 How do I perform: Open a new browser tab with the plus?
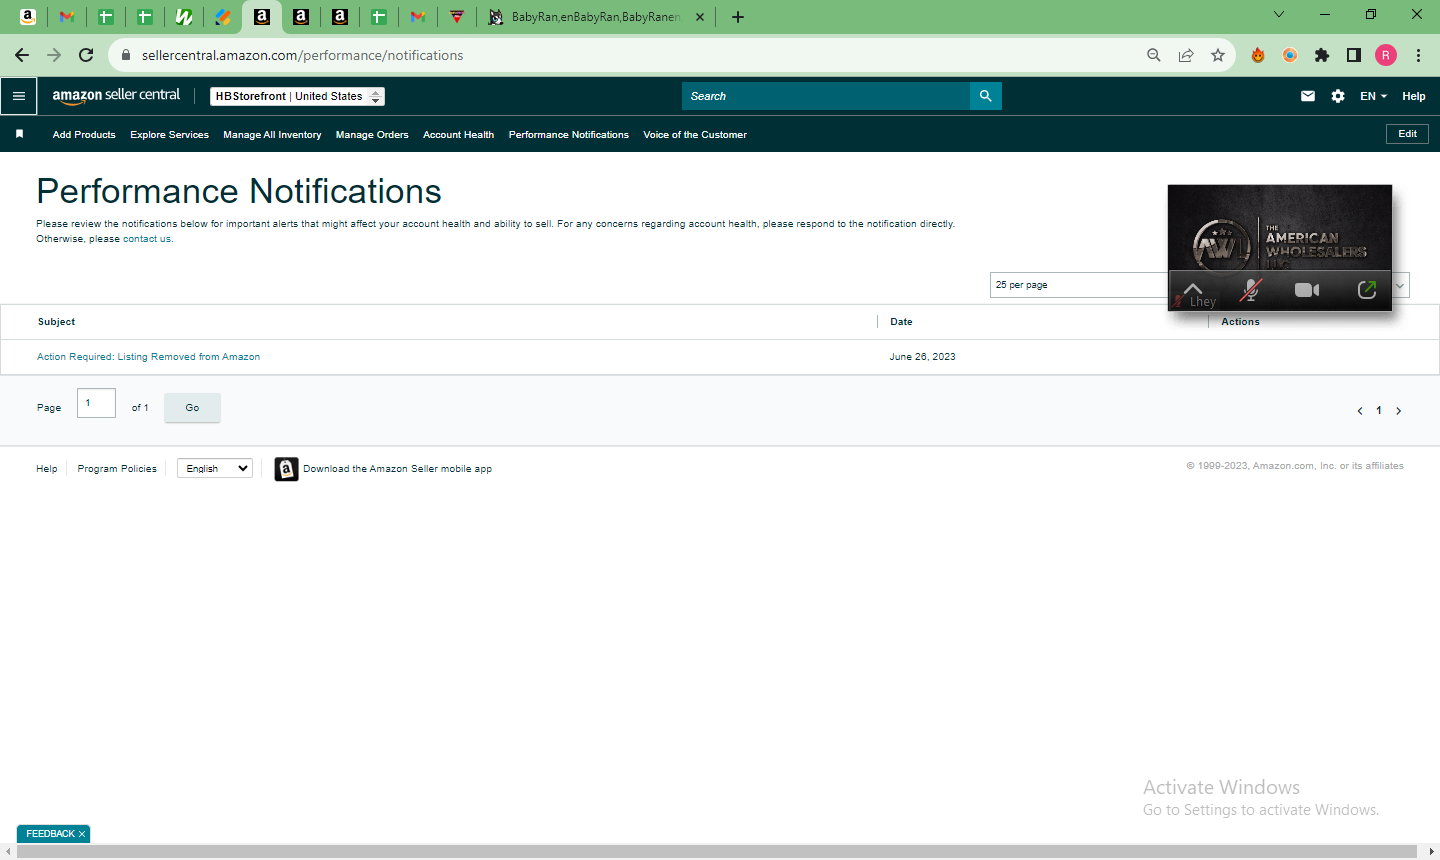point(738,17)
